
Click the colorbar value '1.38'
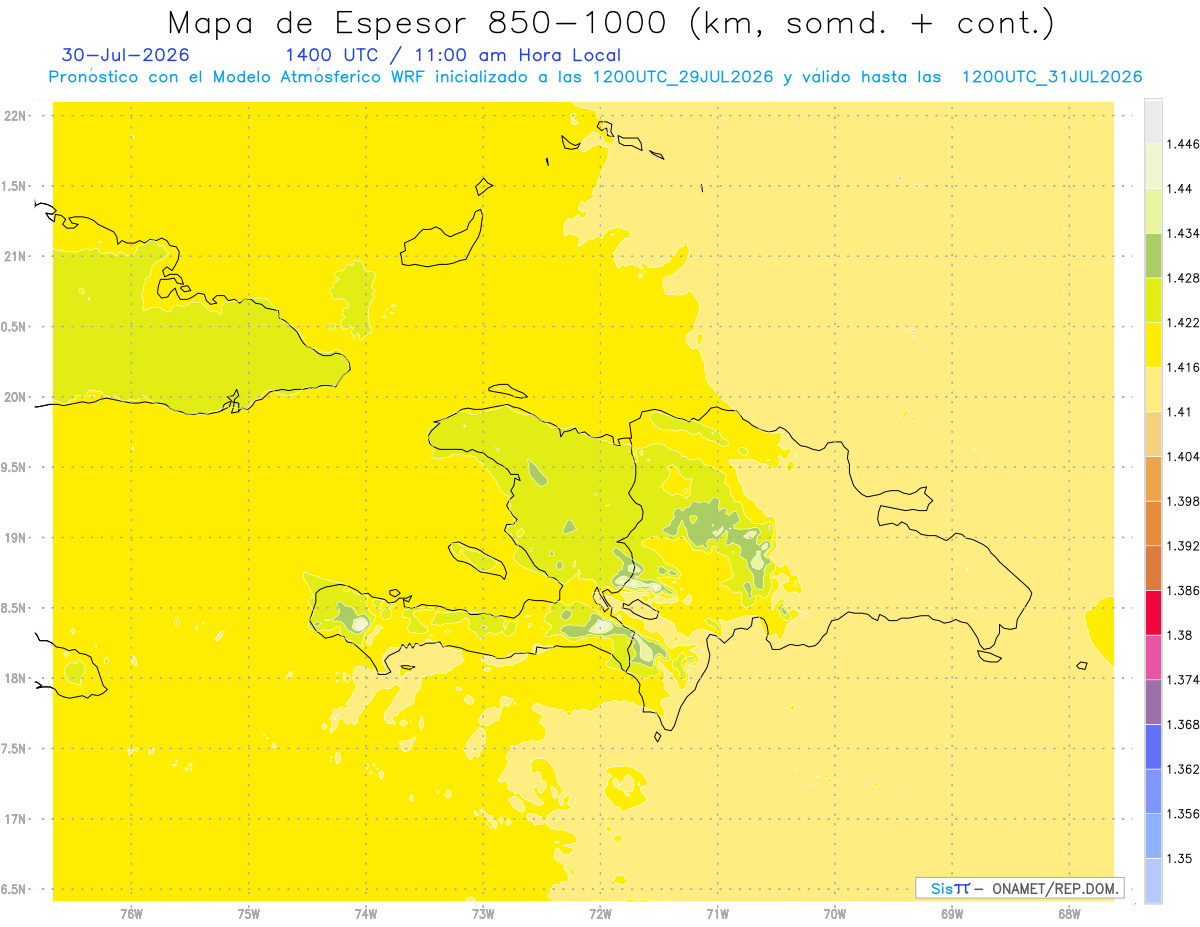1180,635
